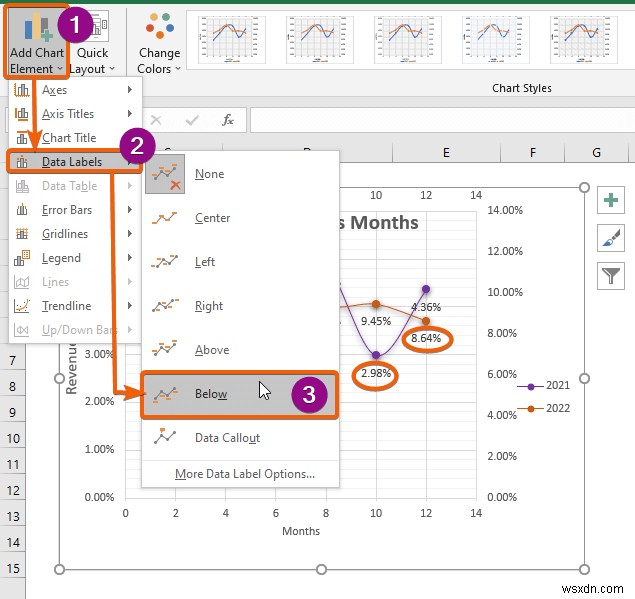Click the Axes menu icon

pos(21,90)
